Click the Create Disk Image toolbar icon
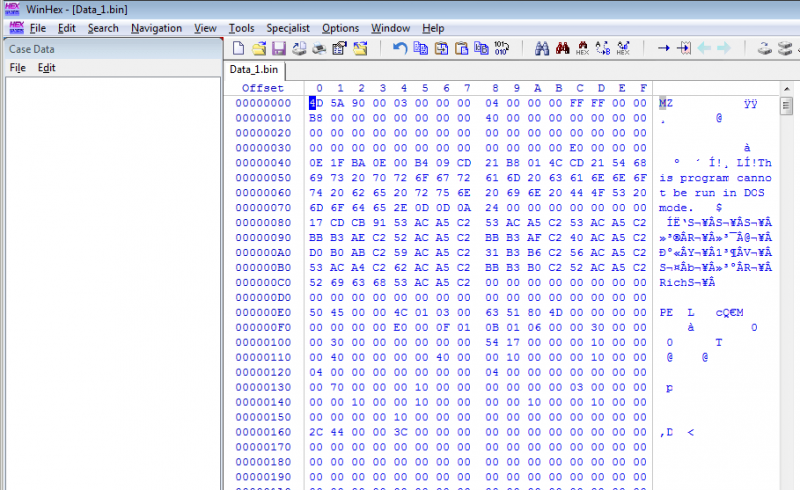The image size is (800, 490). tap(299, 48)
